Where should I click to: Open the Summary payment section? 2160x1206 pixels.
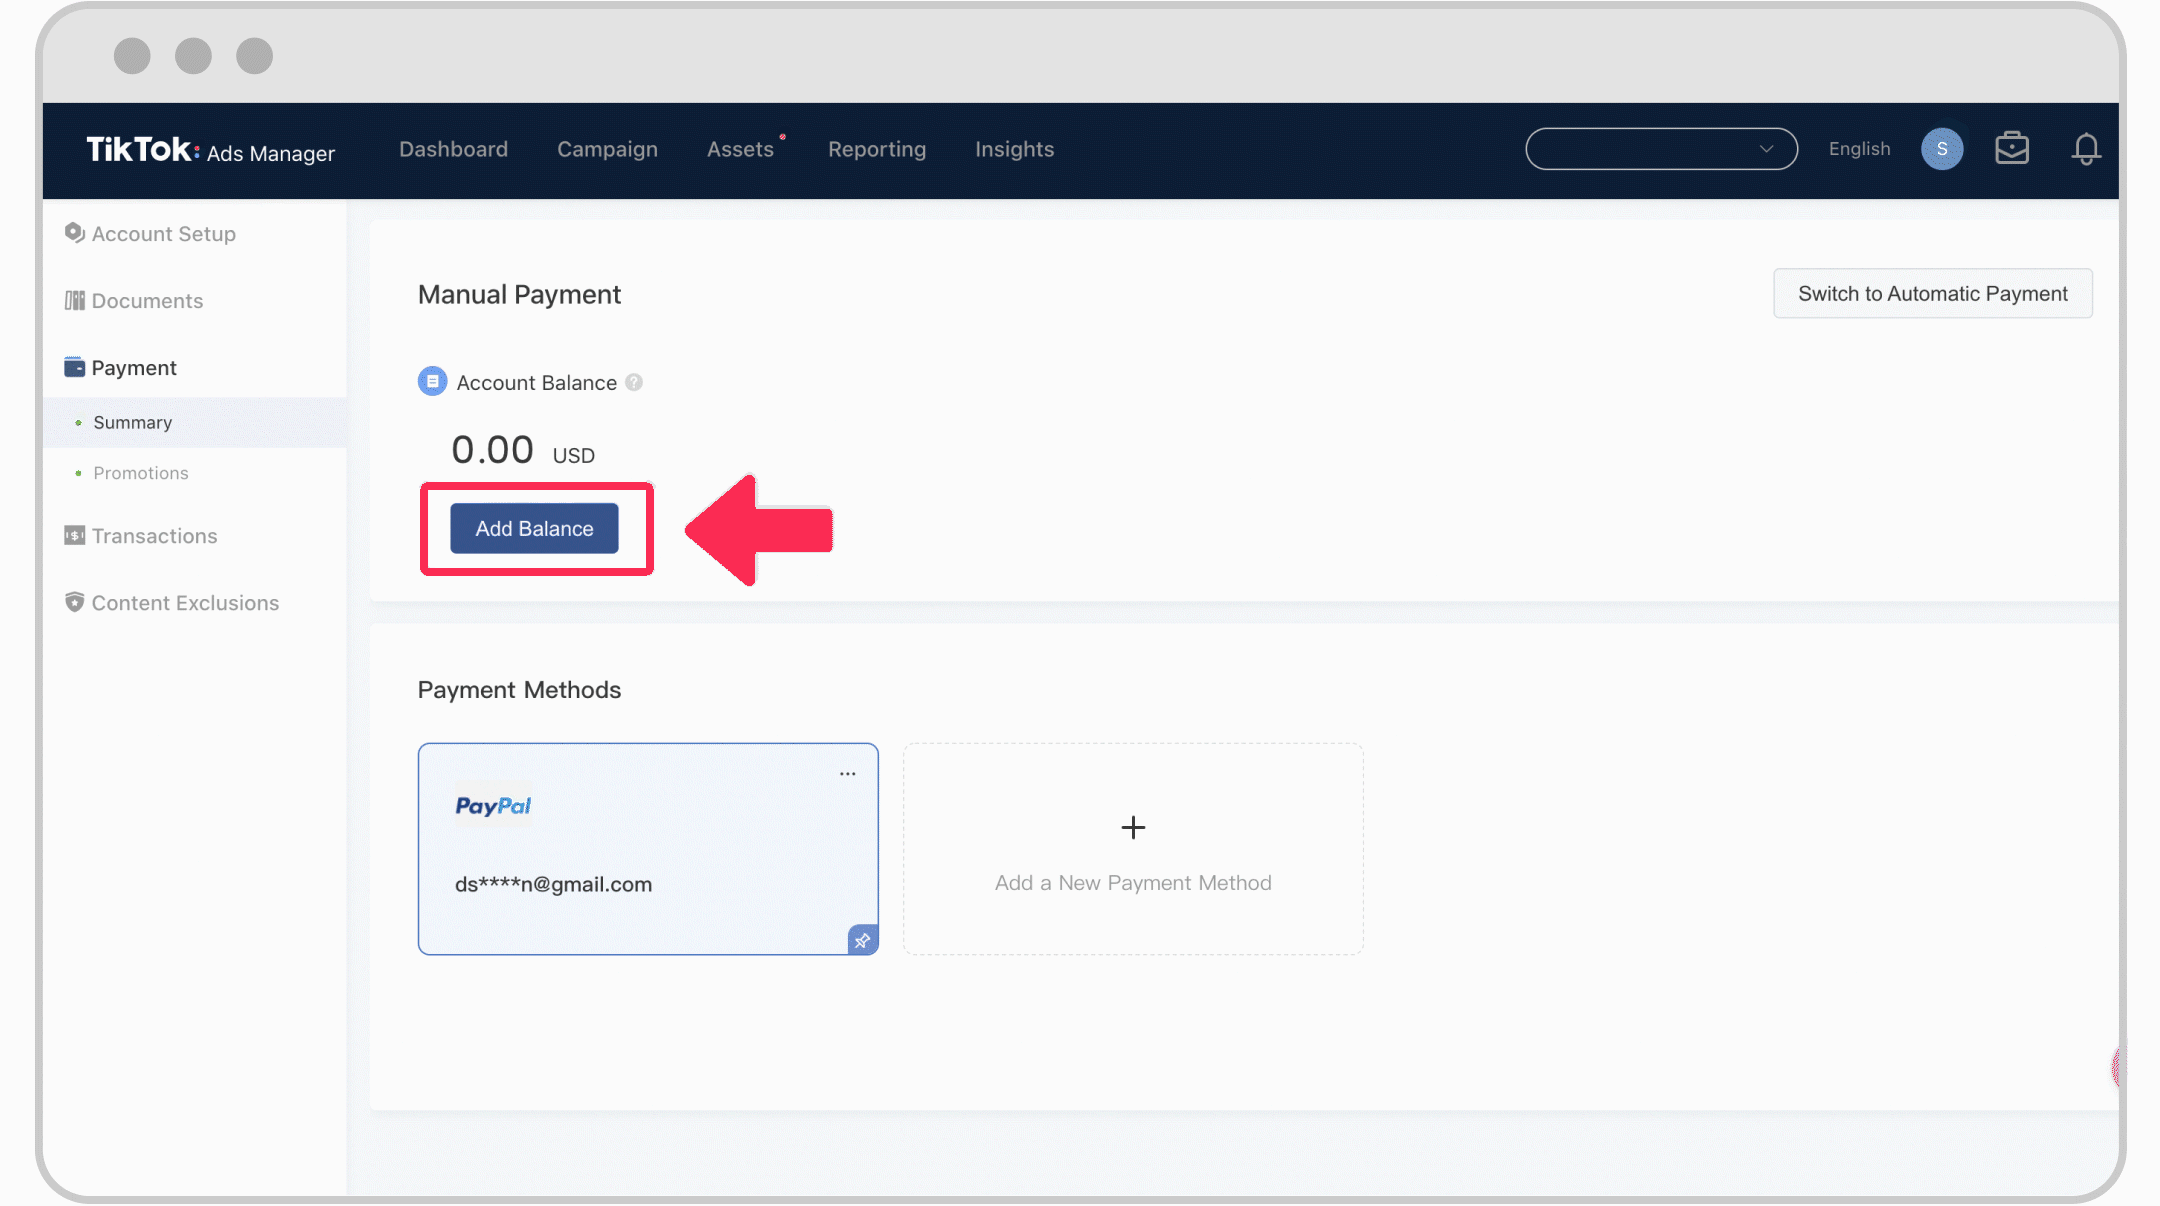132,421
